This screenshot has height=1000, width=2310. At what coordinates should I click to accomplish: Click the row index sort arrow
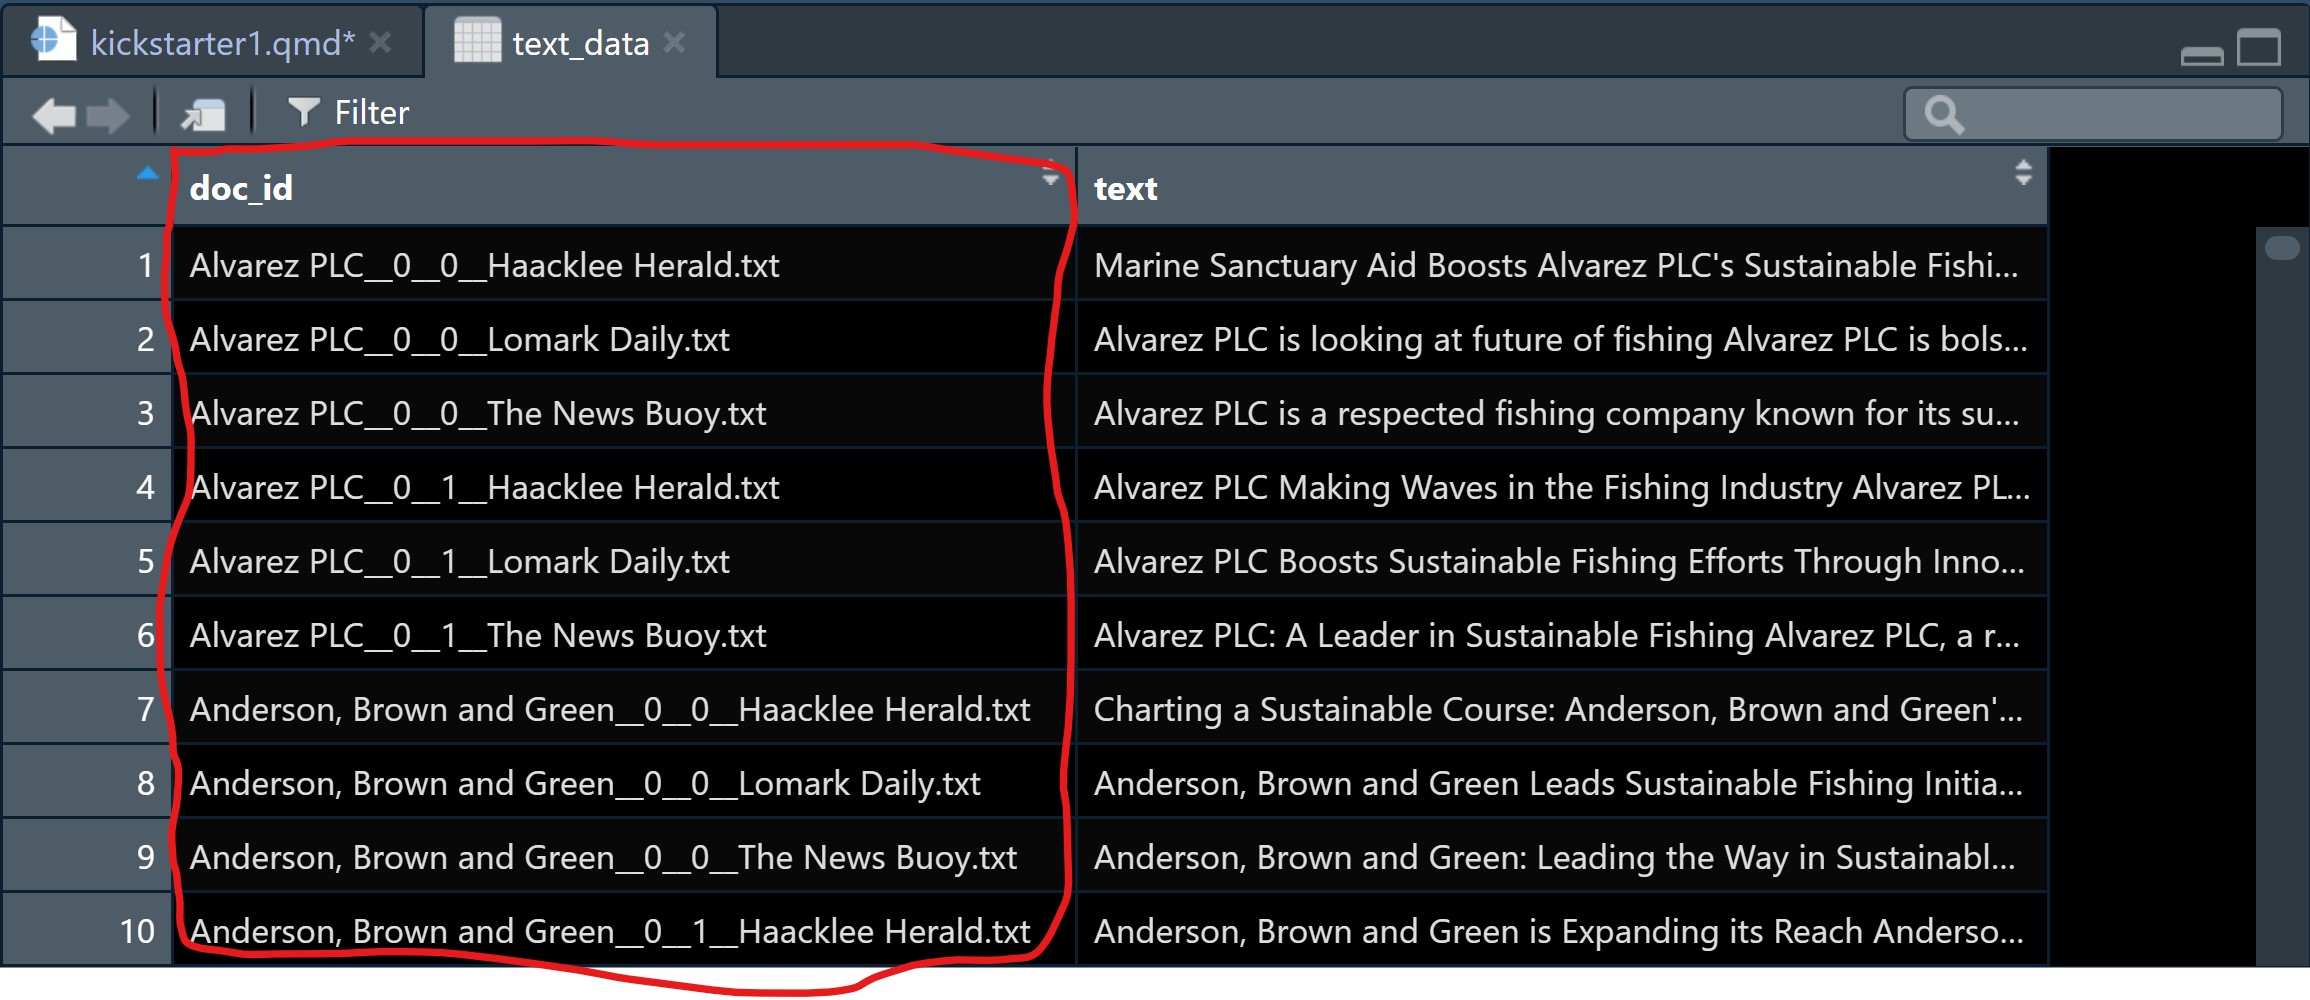coord(147,173)
